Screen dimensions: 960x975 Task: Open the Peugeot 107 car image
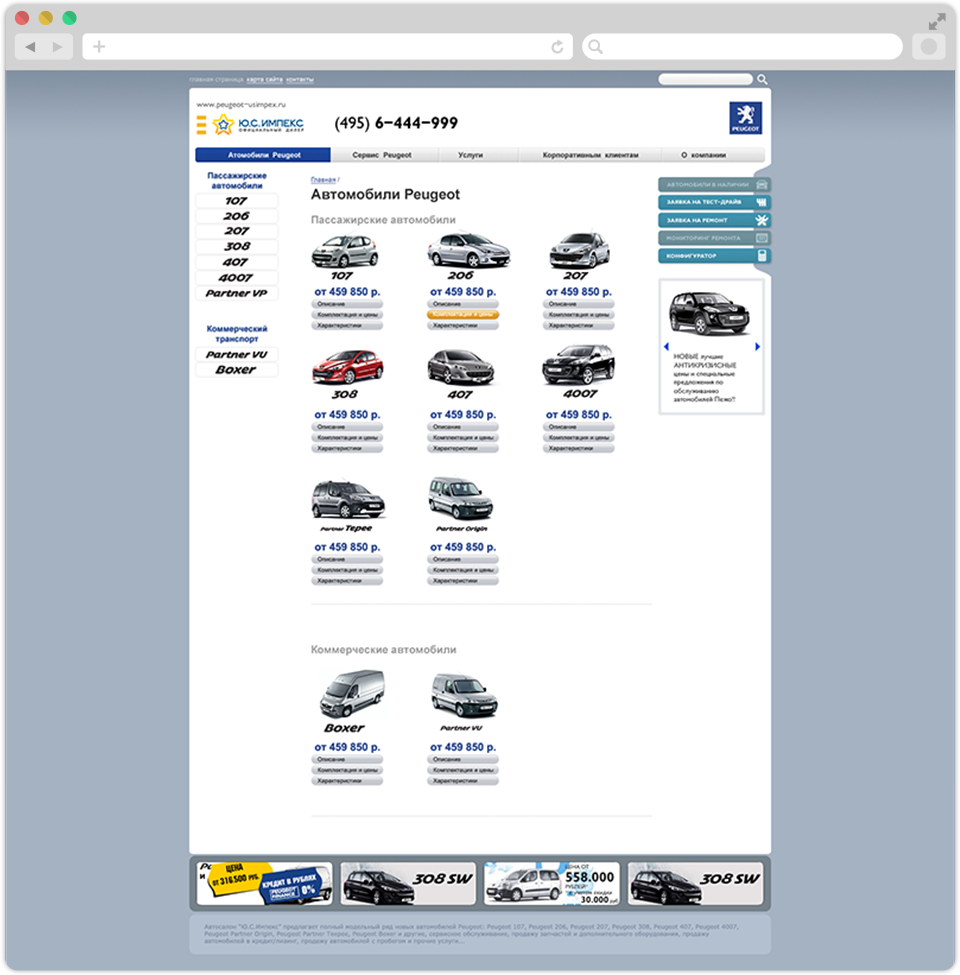pos(345,251)
